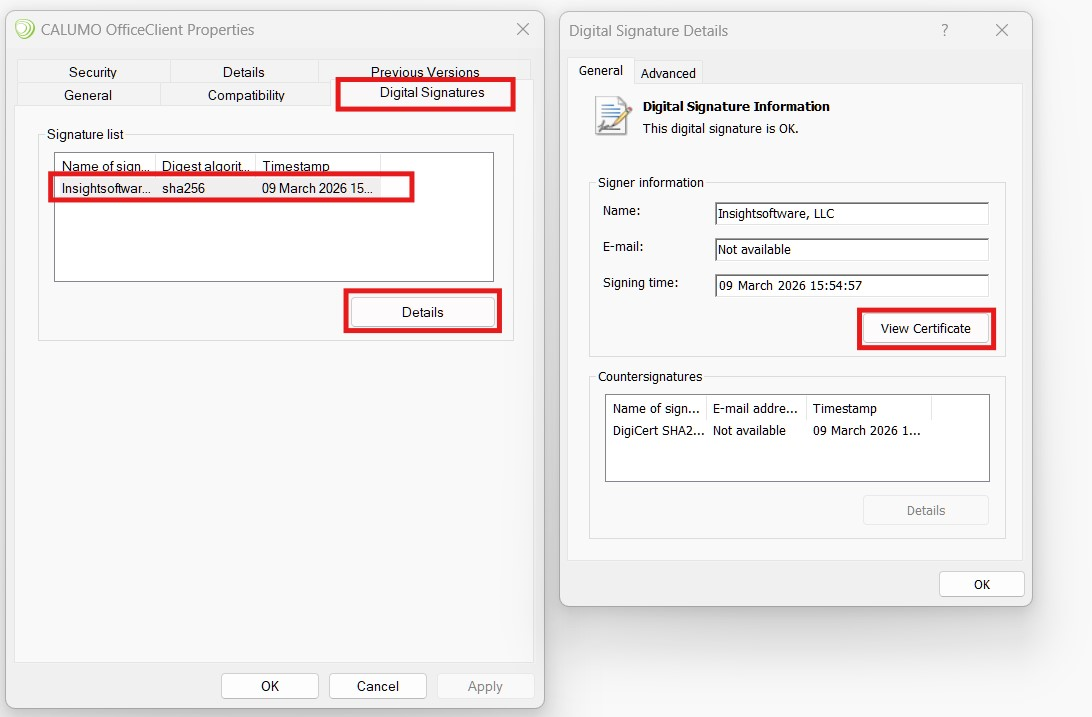Open the Details tab in Properties
Screen dimensions: 1092x717
point(244,72)
